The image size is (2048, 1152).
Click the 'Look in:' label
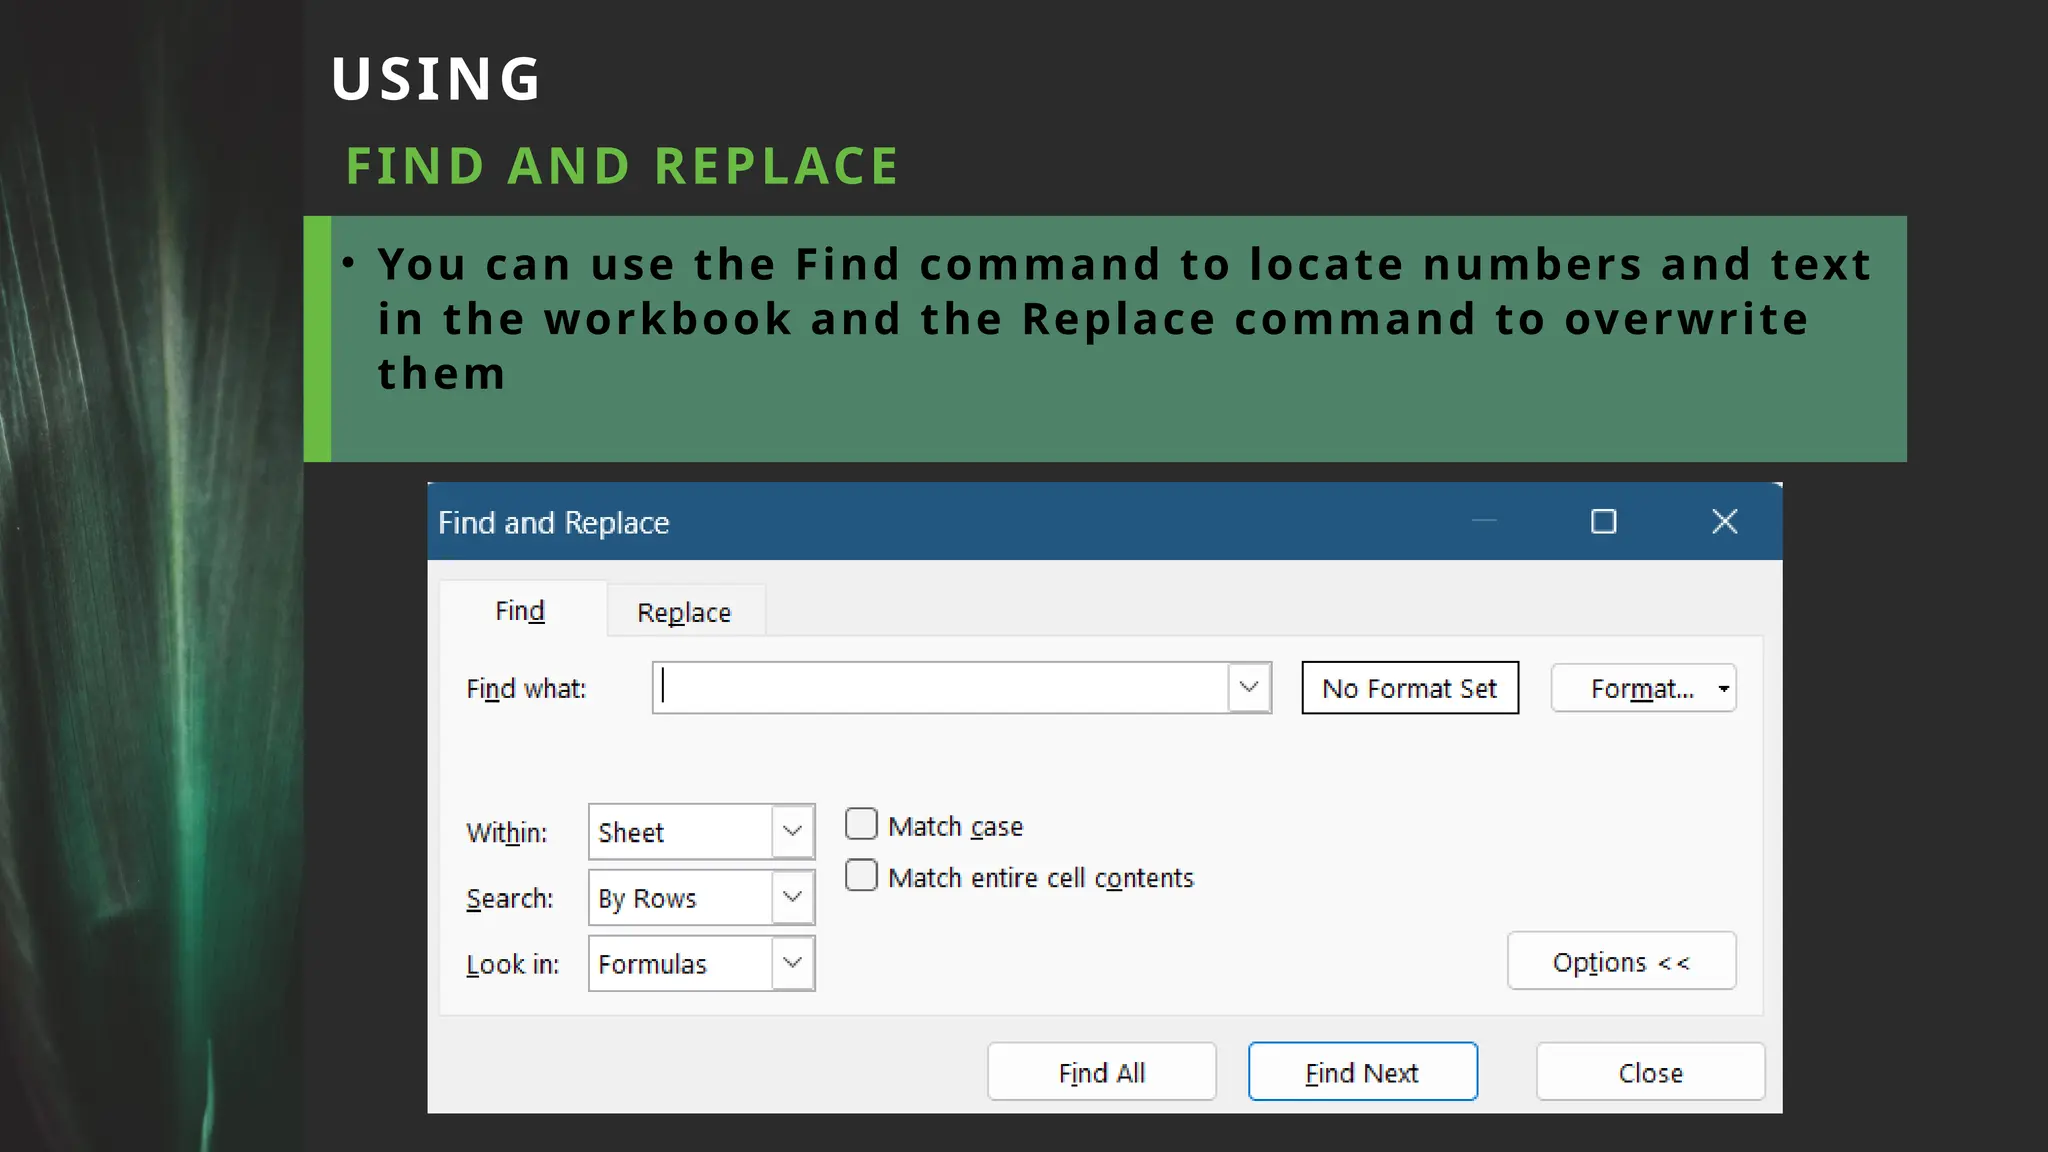(513, 964)
